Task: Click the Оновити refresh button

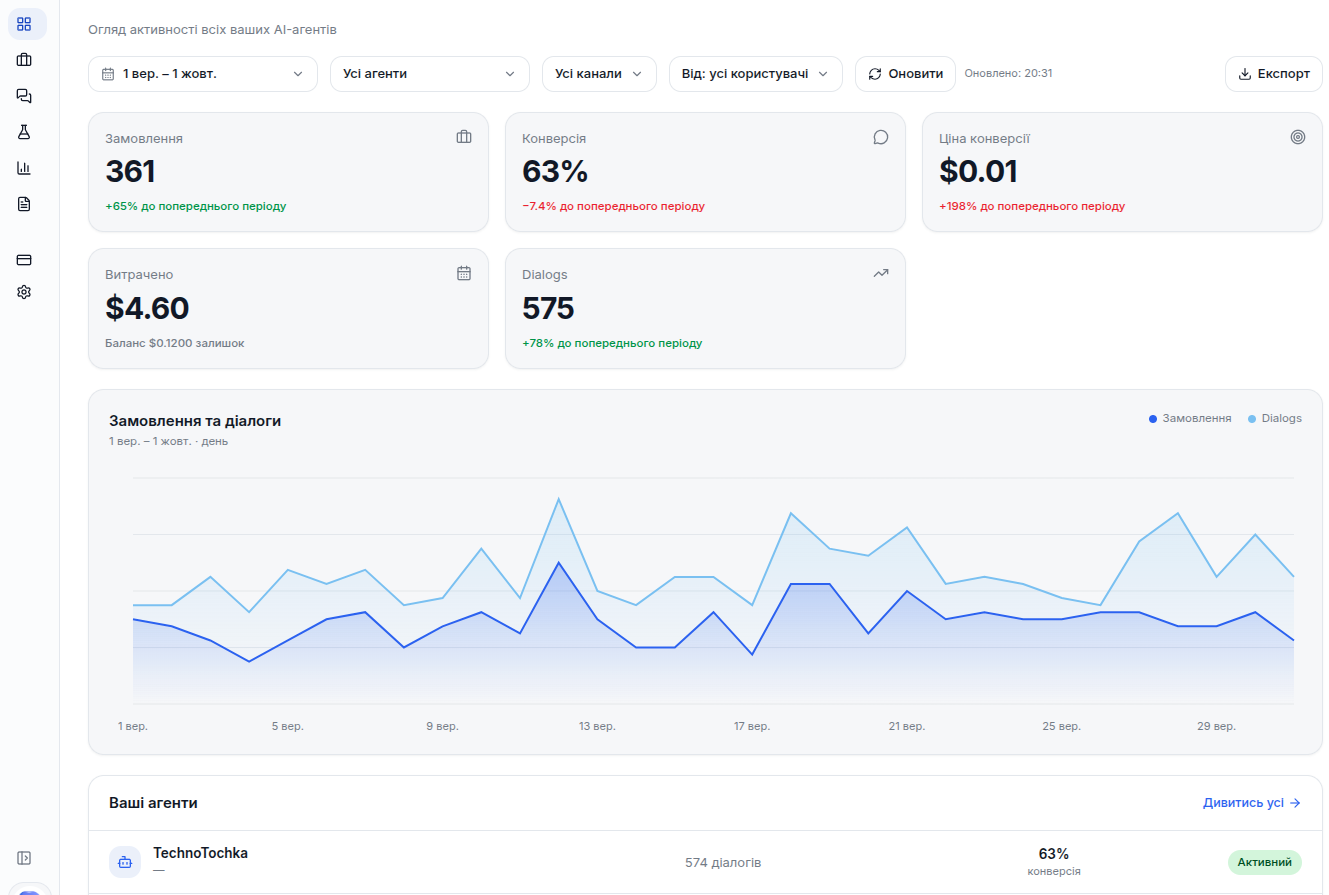Action: 905,74
